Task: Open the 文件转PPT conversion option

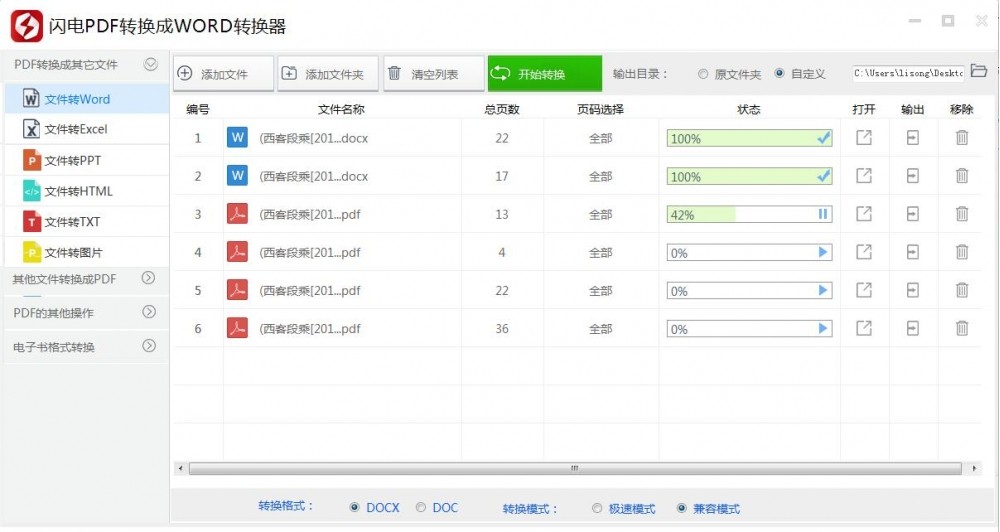Action: [x=72, y=160]
